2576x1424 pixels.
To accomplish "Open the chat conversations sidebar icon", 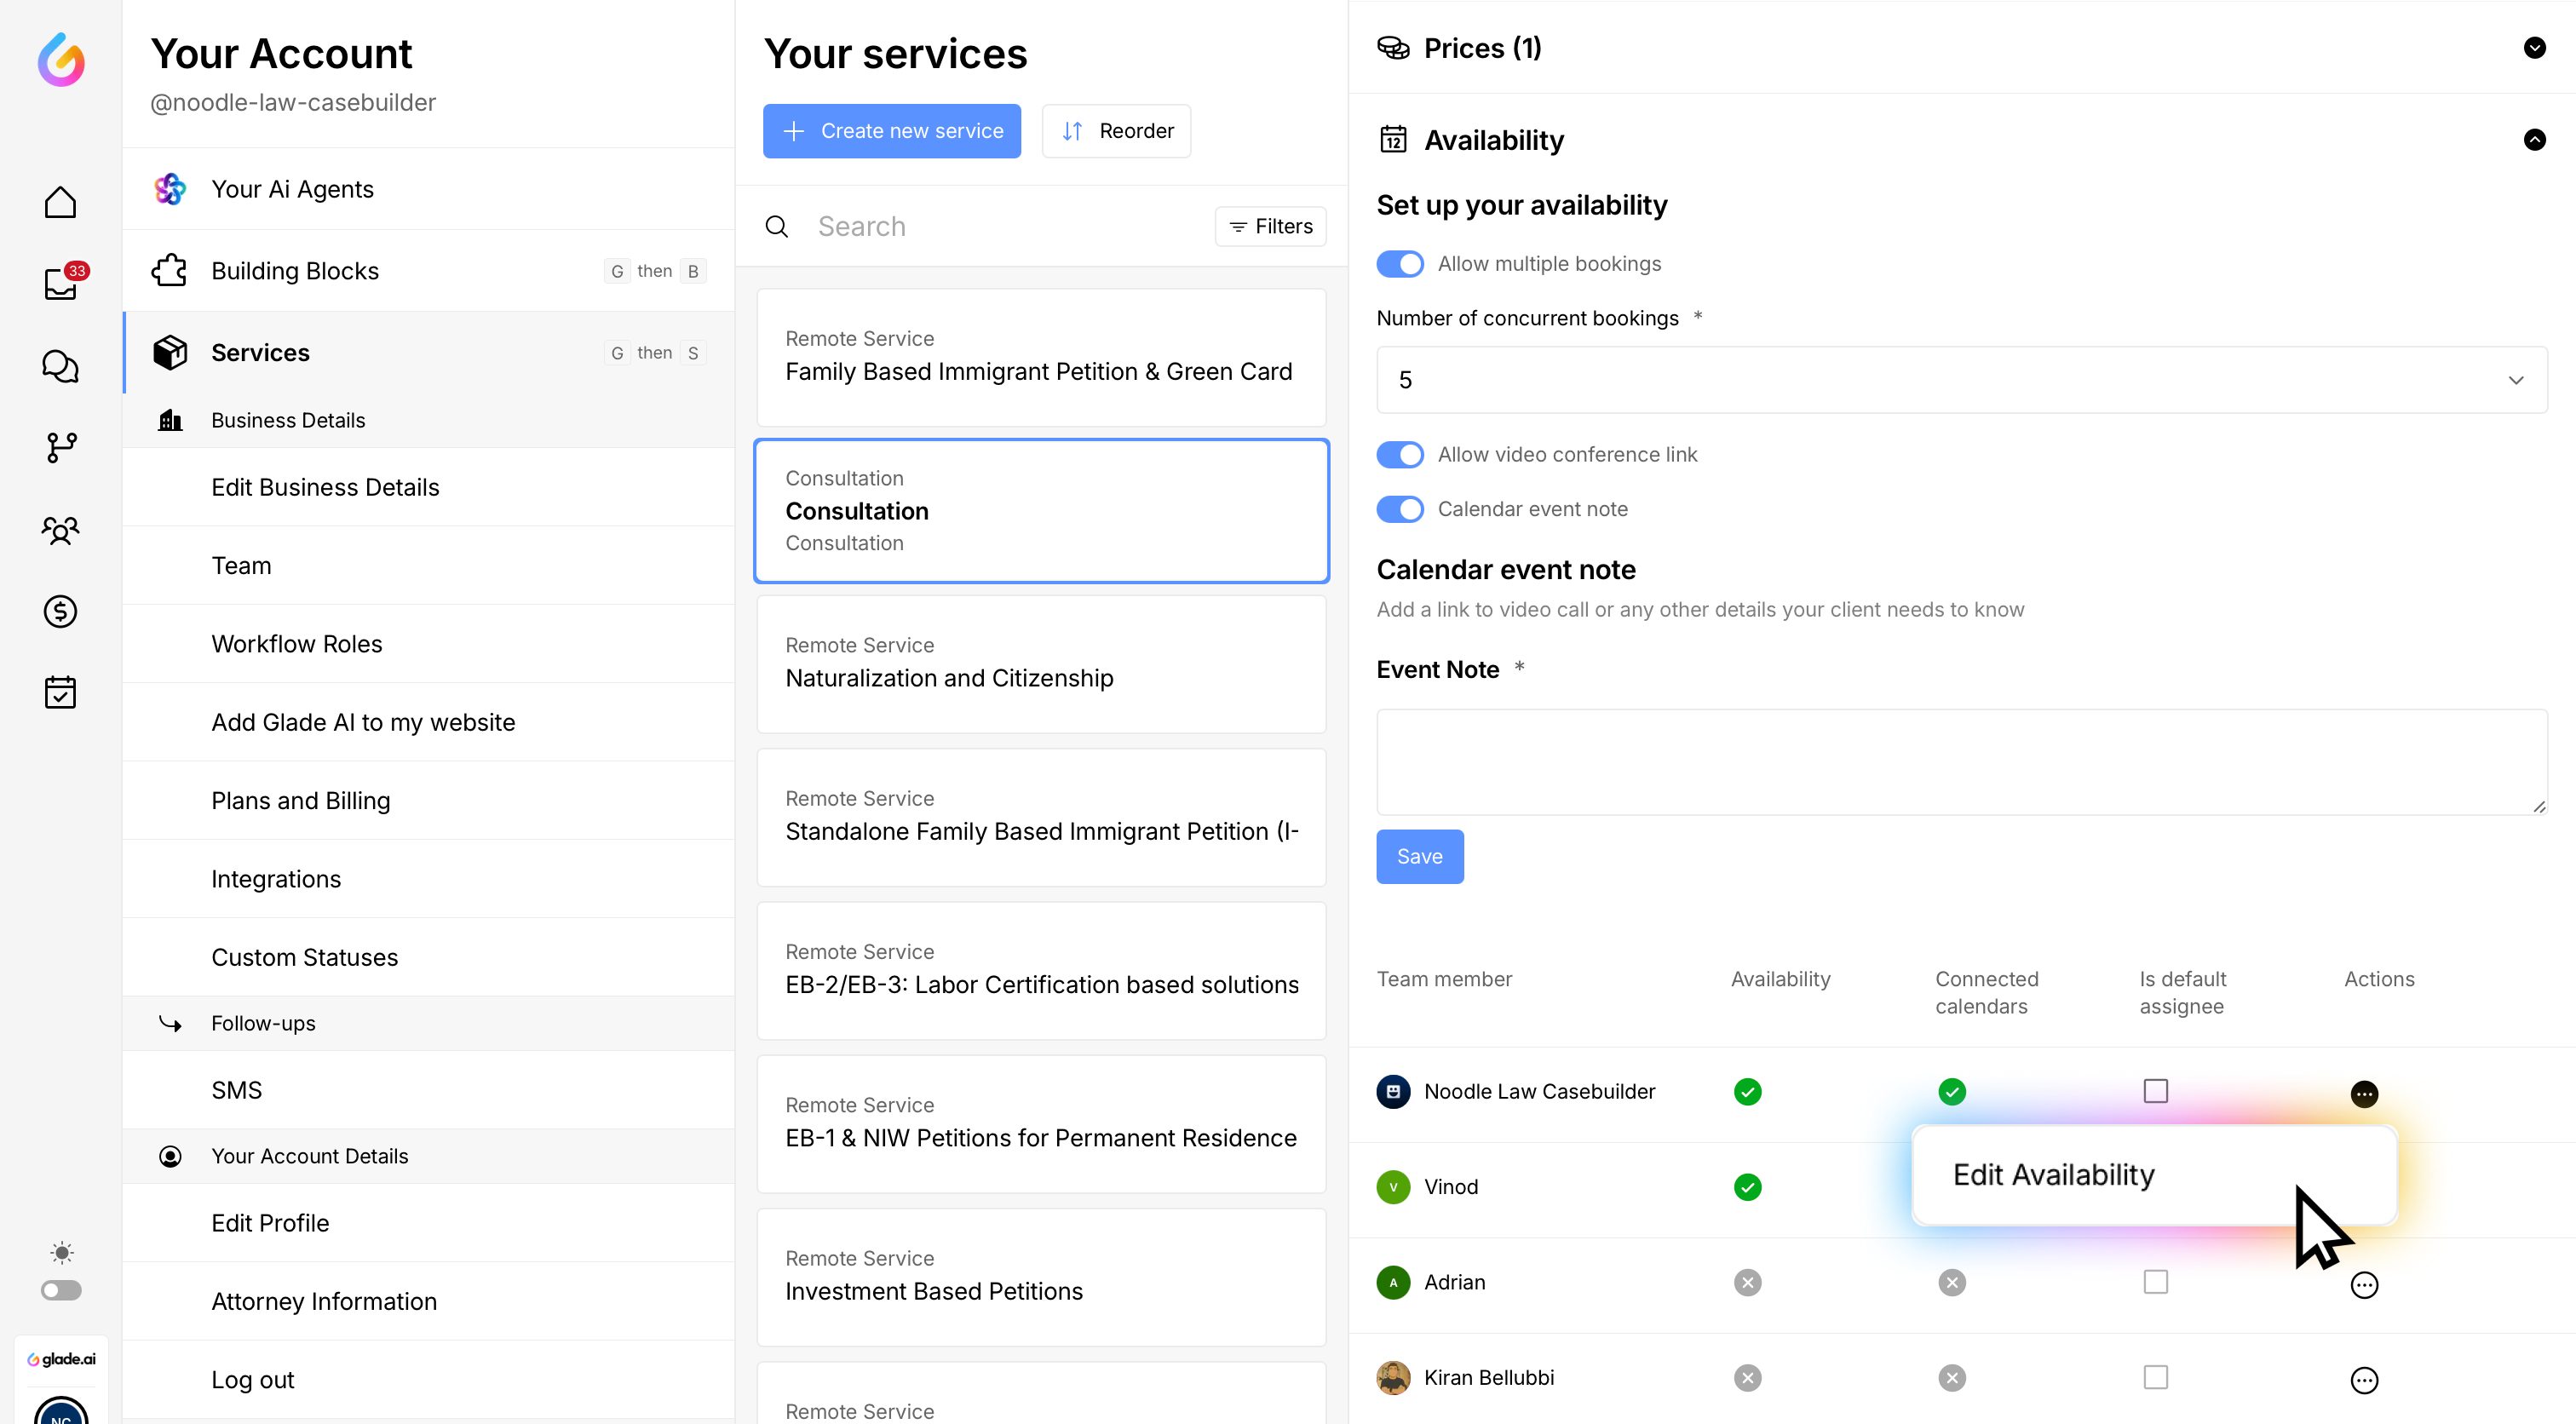I will (x=60, y=366).
